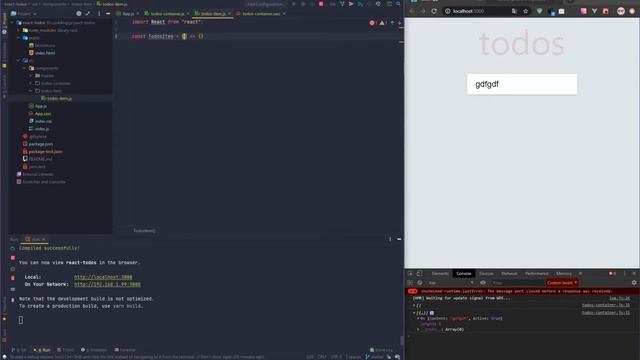This screenshot has height=360, width=640.
Task: Click the red error indicator in the editor
Action: click(372, 23)
